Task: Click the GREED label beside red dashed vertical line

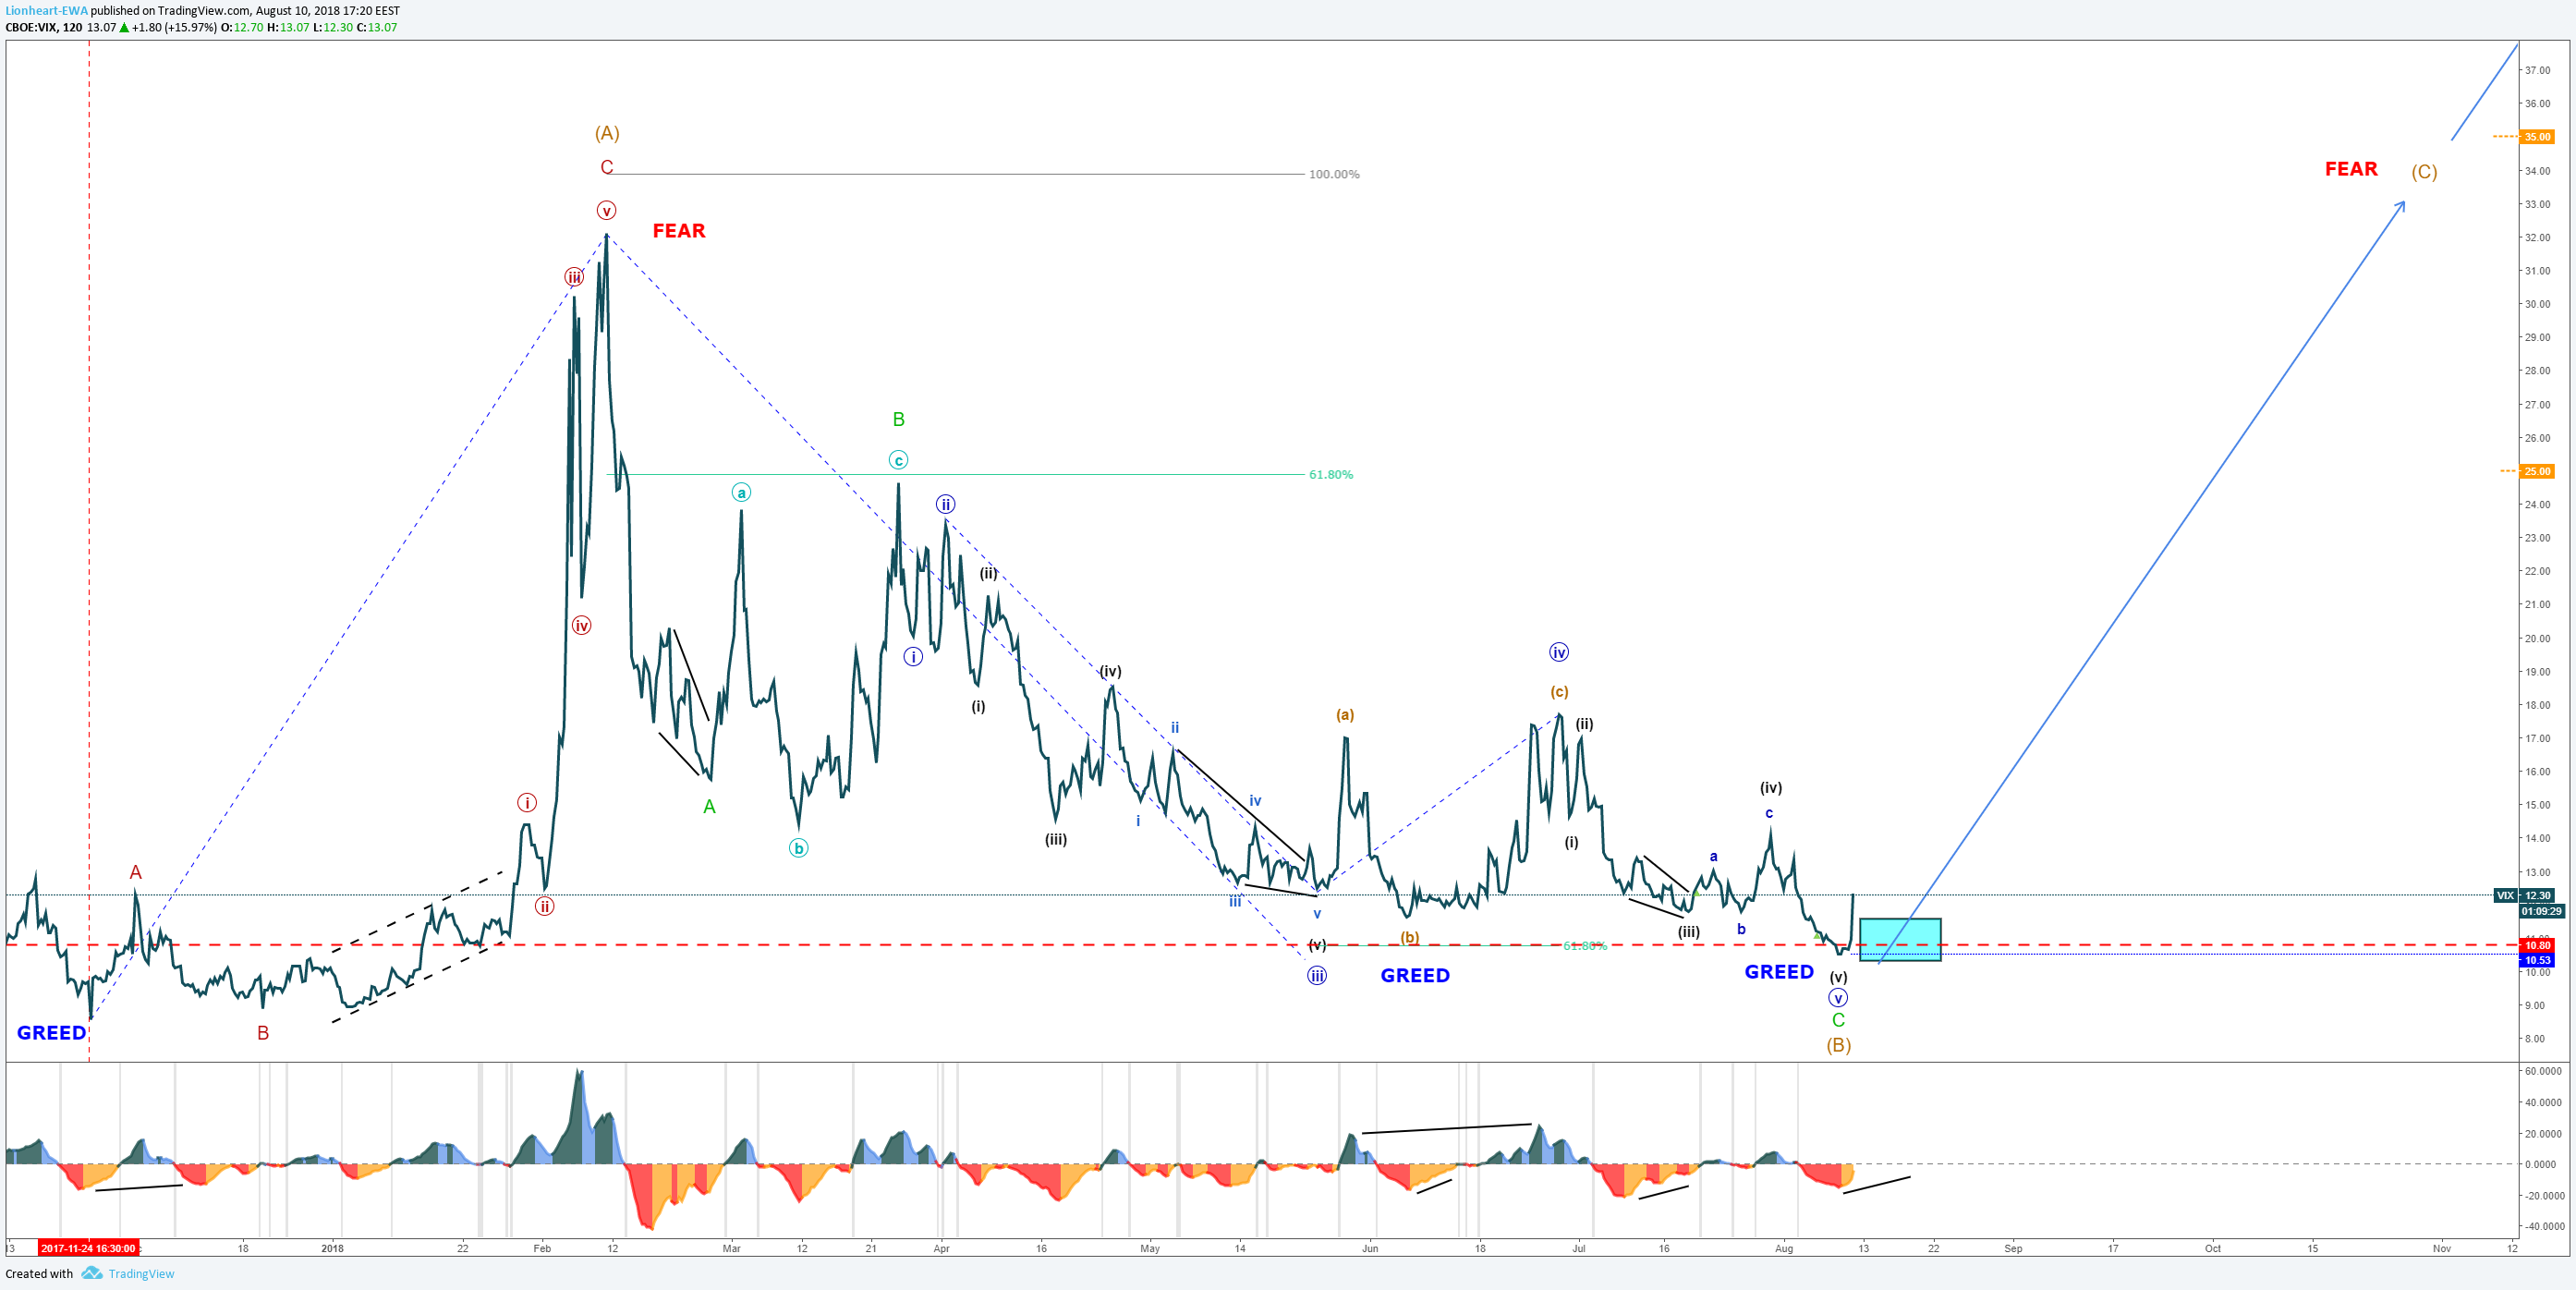Action: [x=51, y=1033]
